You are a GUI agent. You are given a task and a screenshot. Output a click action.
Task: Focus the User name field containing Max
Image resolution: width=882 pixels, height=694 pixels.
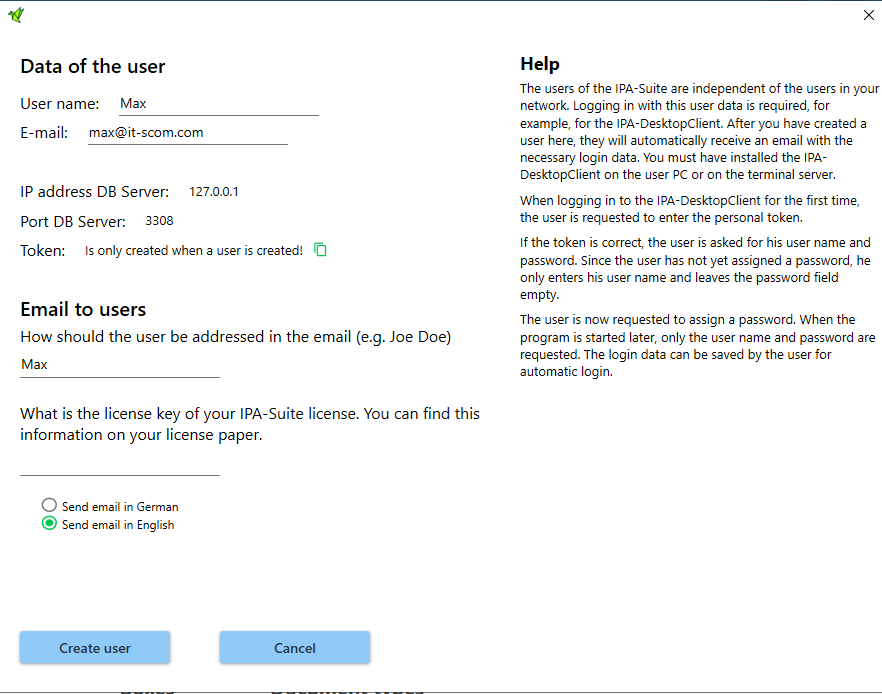[218, 103]
